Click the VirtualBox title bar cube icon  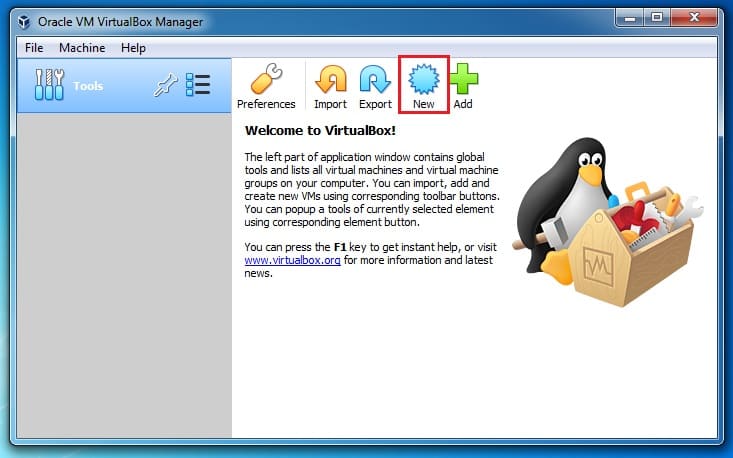(24, 22)
